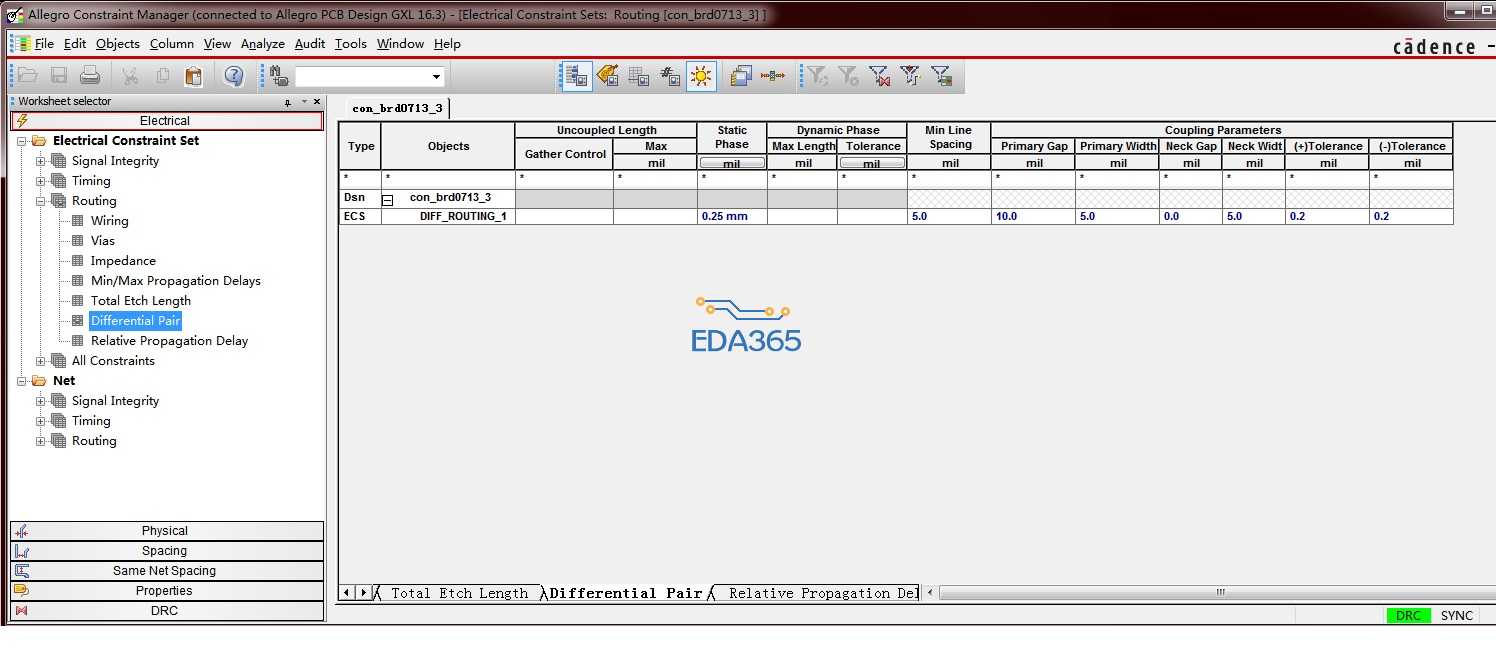The height and width of the screenshot is (648, 1496).
Task: Open the DRC domain panel
Action: click(167, 611)
